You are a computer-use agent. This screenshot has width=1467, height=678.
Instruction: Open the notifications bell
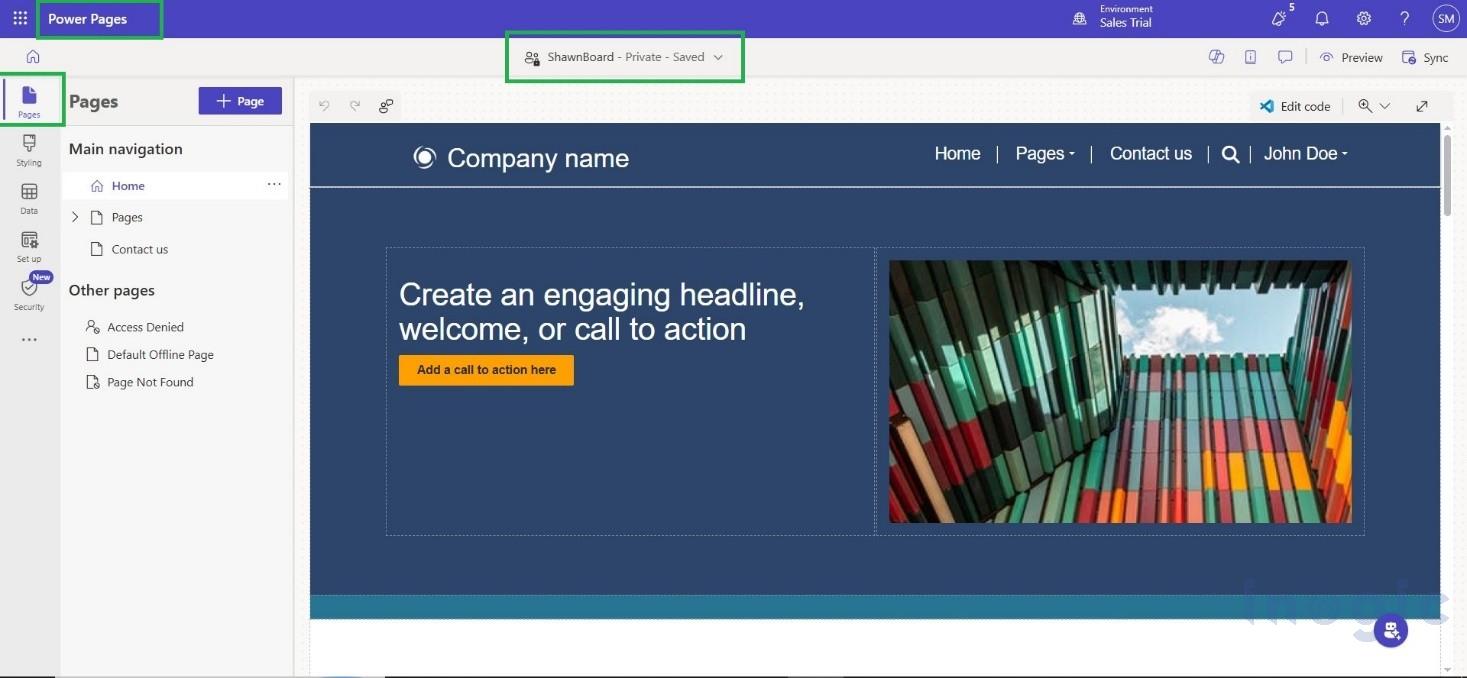coord(1322,18)
